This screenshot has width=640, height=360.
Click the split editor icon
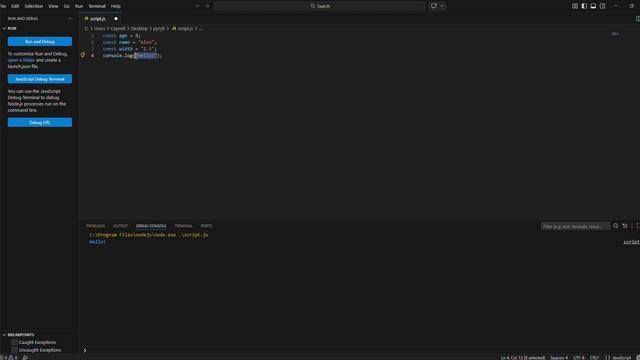point(638,19)
